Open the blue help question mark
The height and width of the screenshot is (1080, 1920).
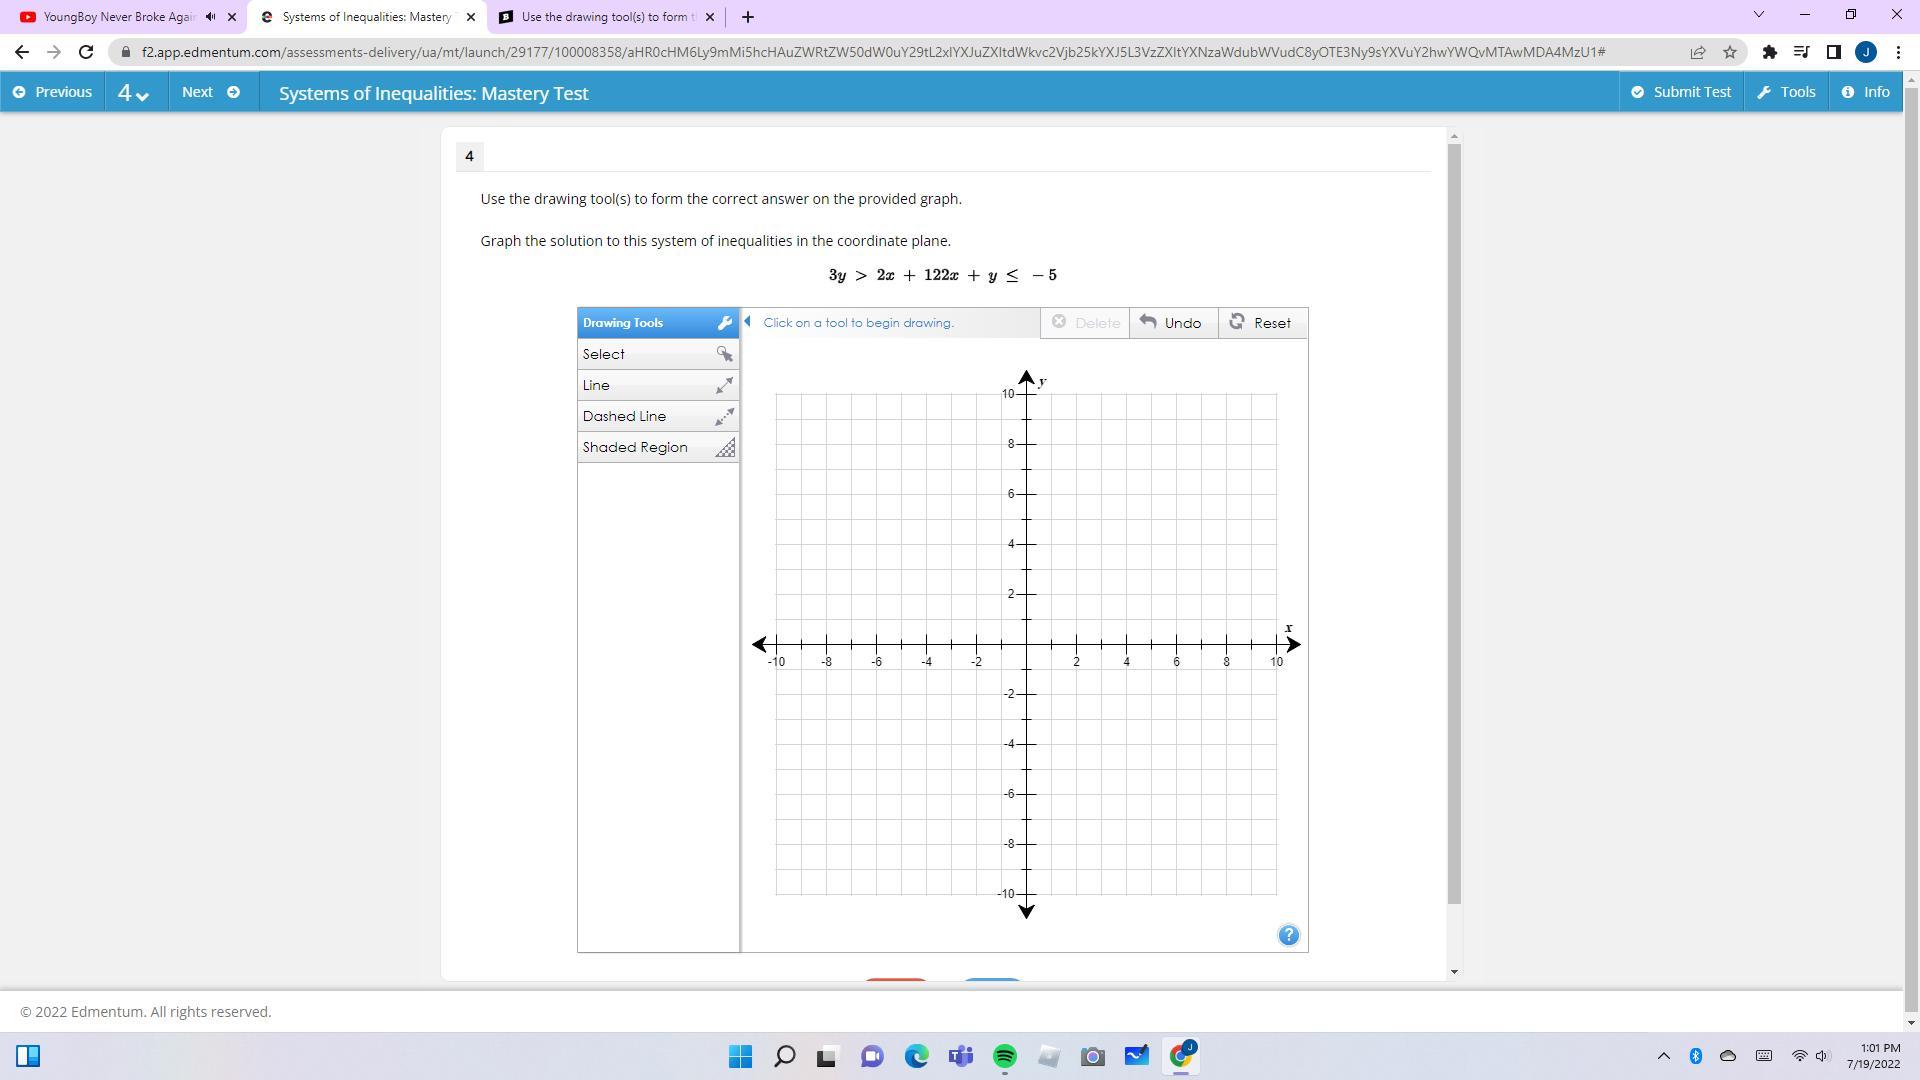point(1288,935)
